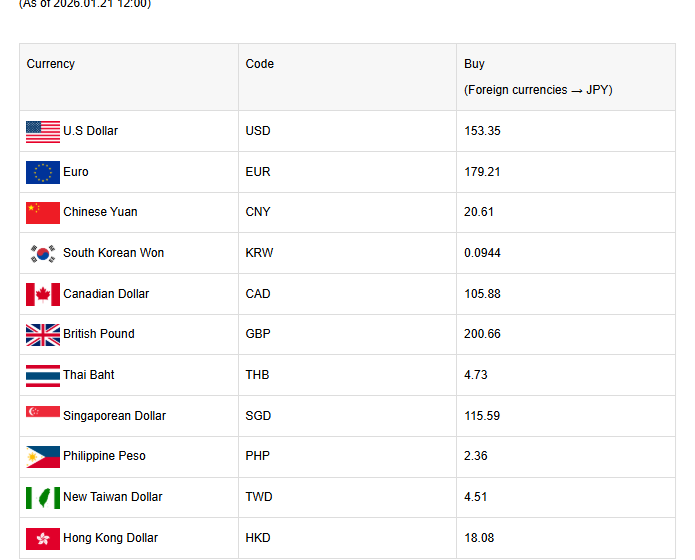Click the Philippine flag icon
Image resolution: width=695 pixels, height=560 pixels.
(x=43, y=456)
